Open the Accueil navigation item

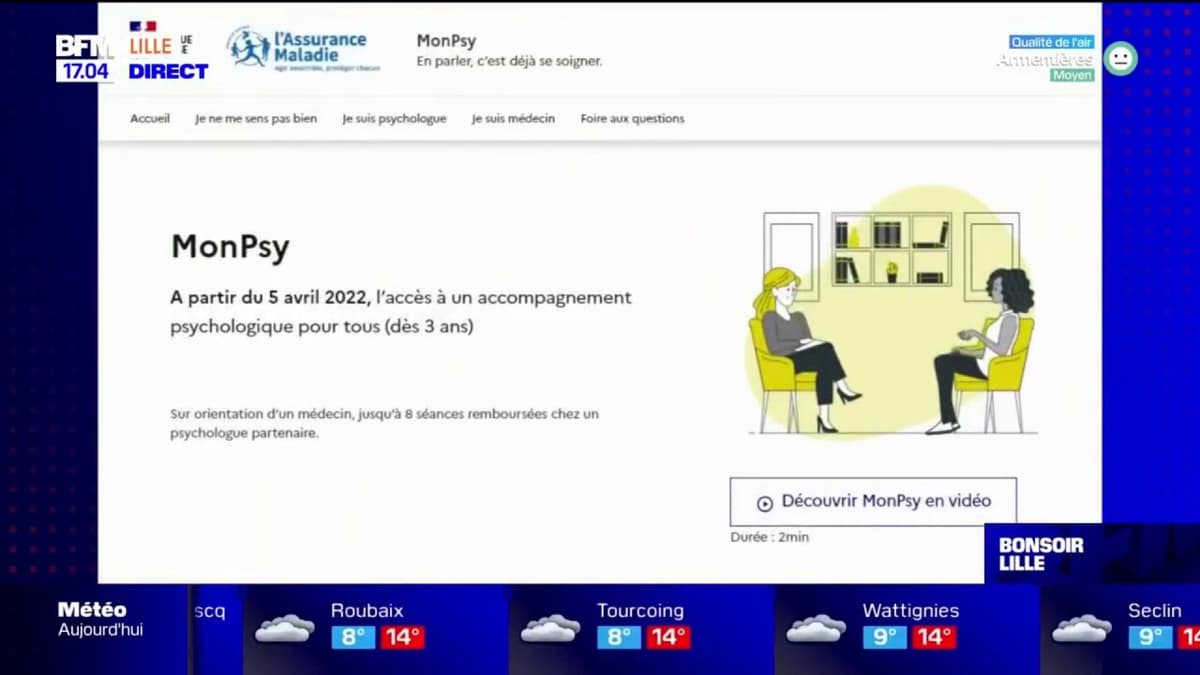tap(149, 118)
